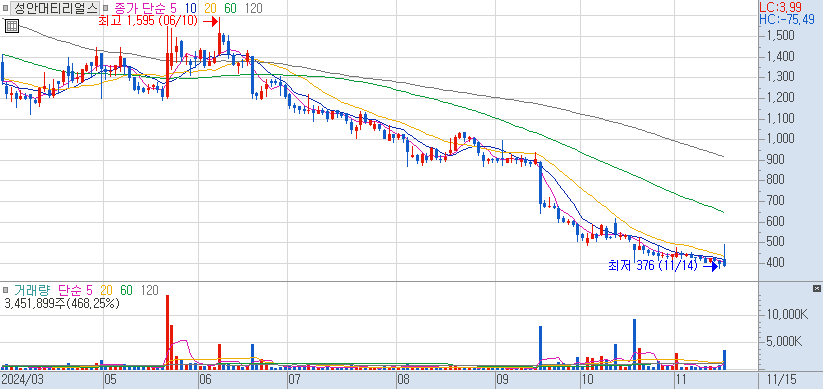Click the HC:-75,49 indicator value
Viewport: 823px width, 389px height.
787,20
